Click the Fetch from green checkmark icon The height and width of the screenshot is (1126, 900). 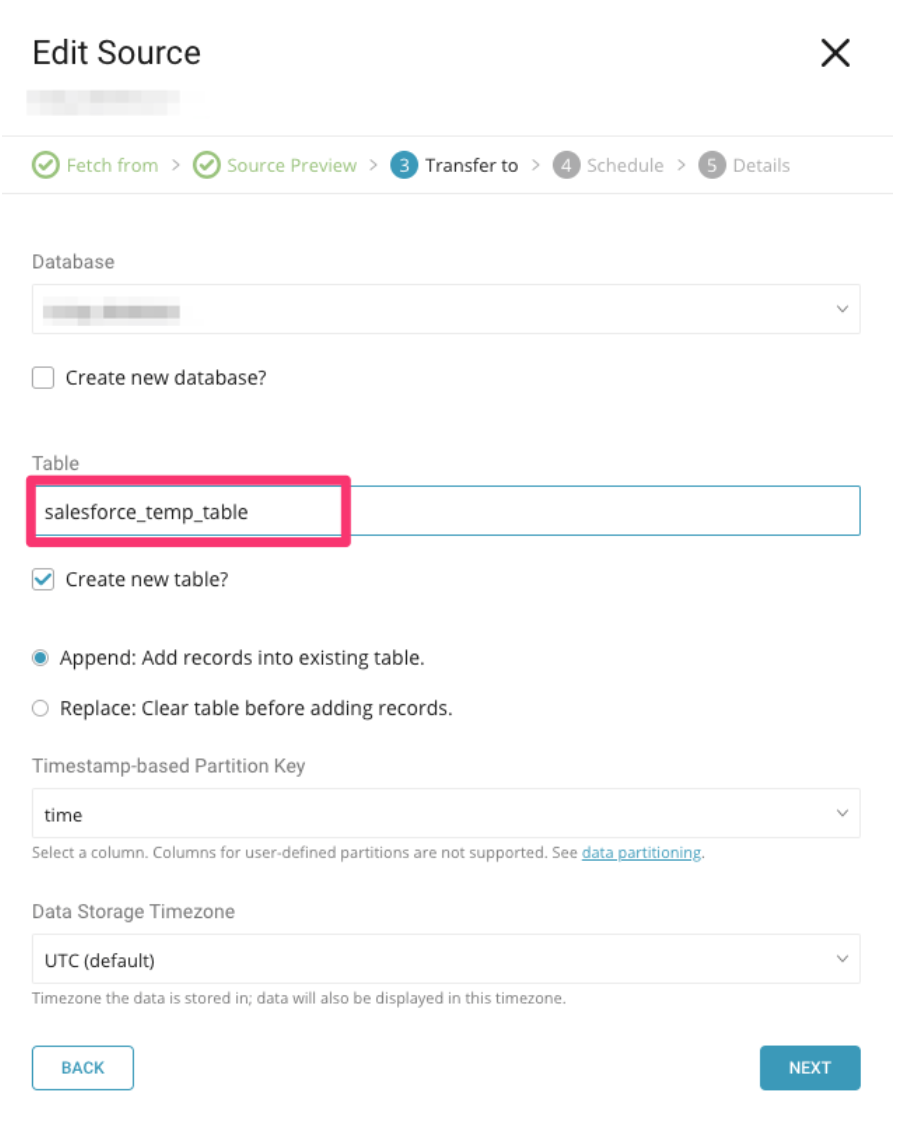(45, 165)
